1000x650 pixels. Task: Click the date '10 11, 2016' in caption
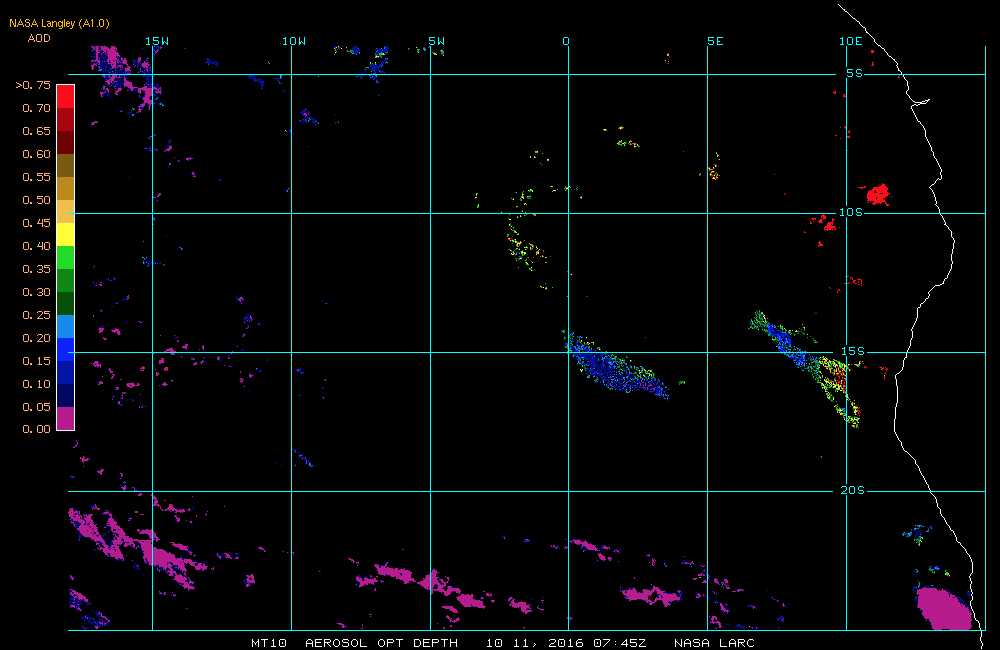click(x=534, y=643)
